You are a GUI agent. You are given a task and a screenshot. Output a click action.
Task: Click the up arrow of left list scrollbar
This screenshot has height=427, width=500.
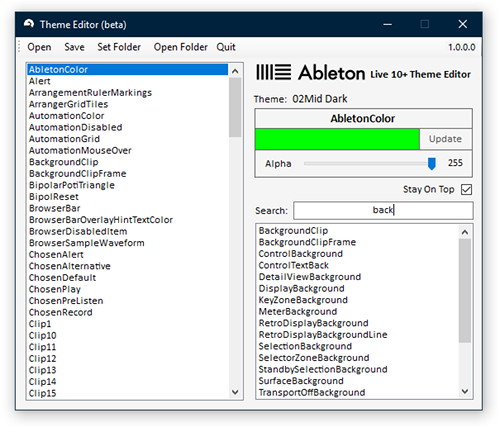[235, 71]
